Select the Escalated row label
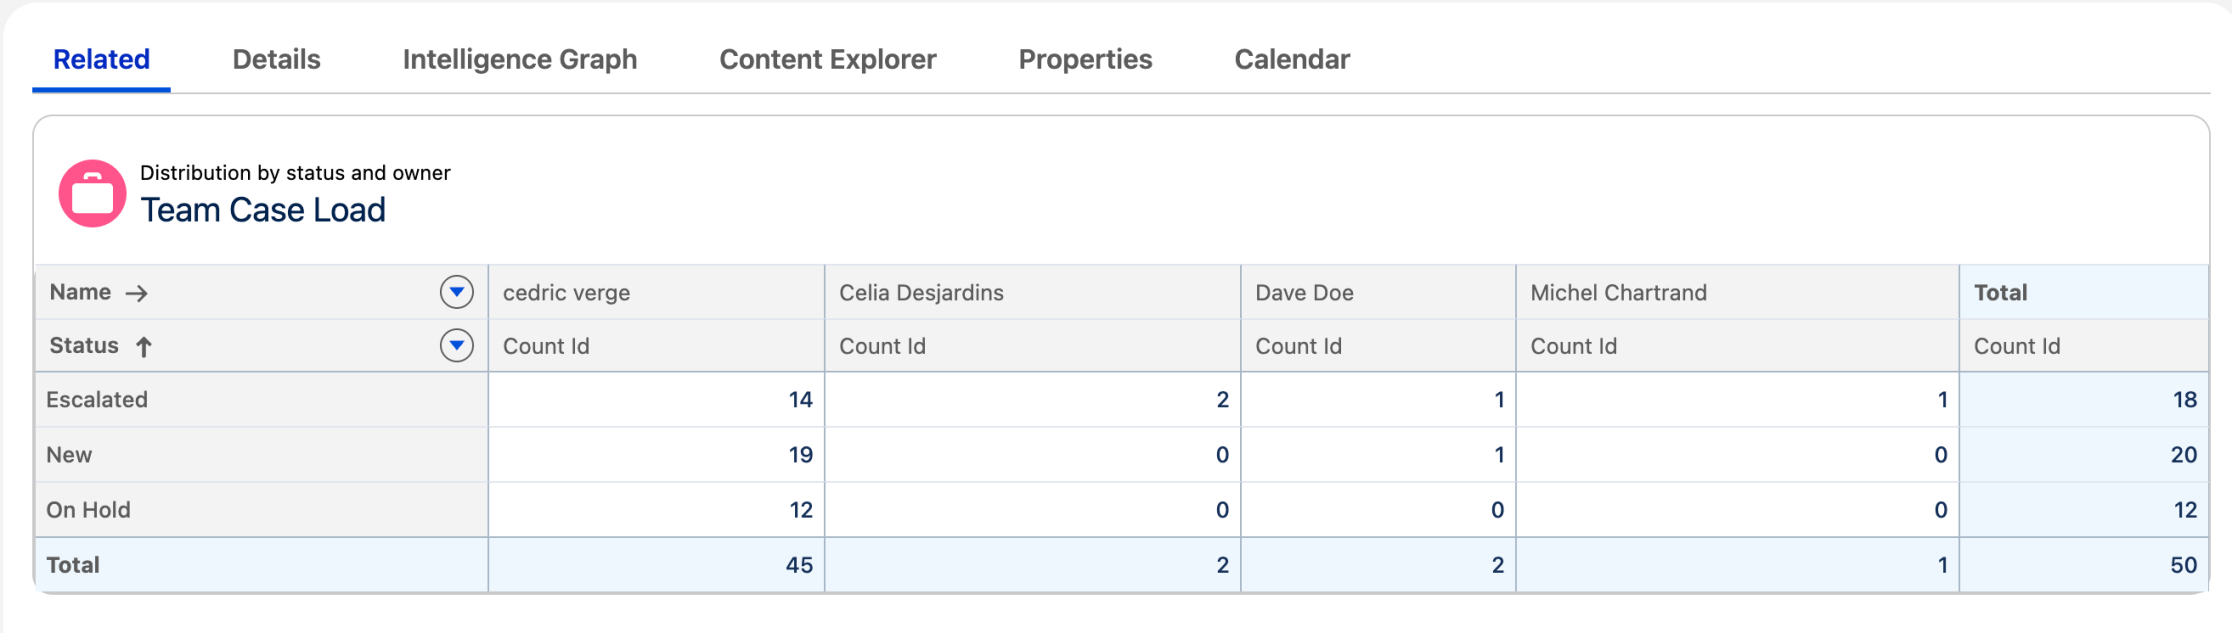This screenshot has width=2232, height=633. pyautogui.click(x=97, y=400)
